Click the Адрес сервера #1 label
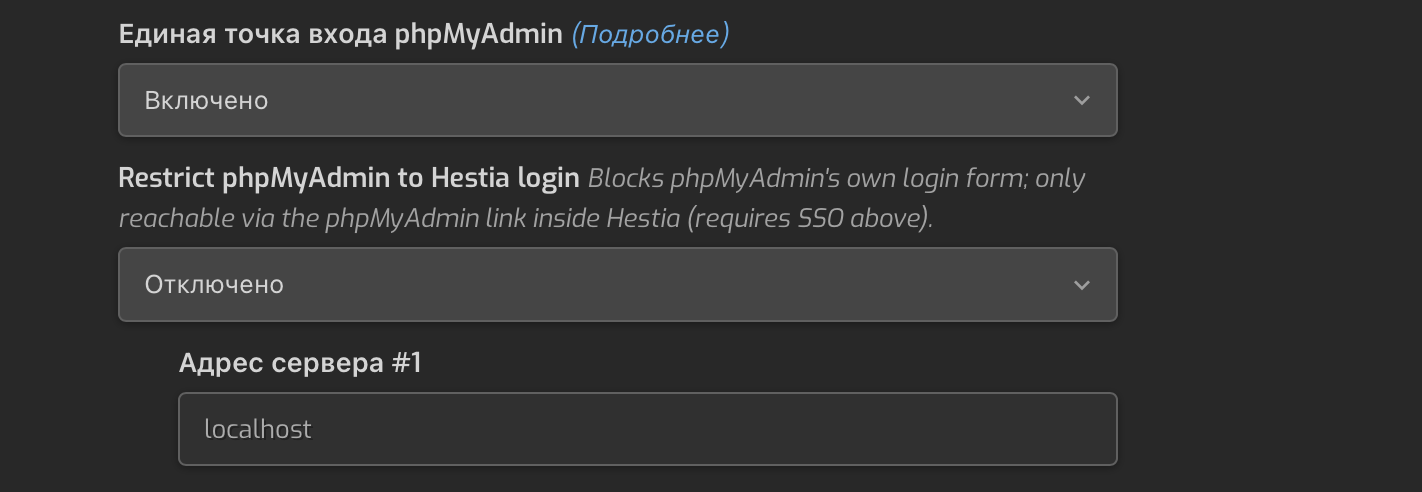 coord(300,363)
